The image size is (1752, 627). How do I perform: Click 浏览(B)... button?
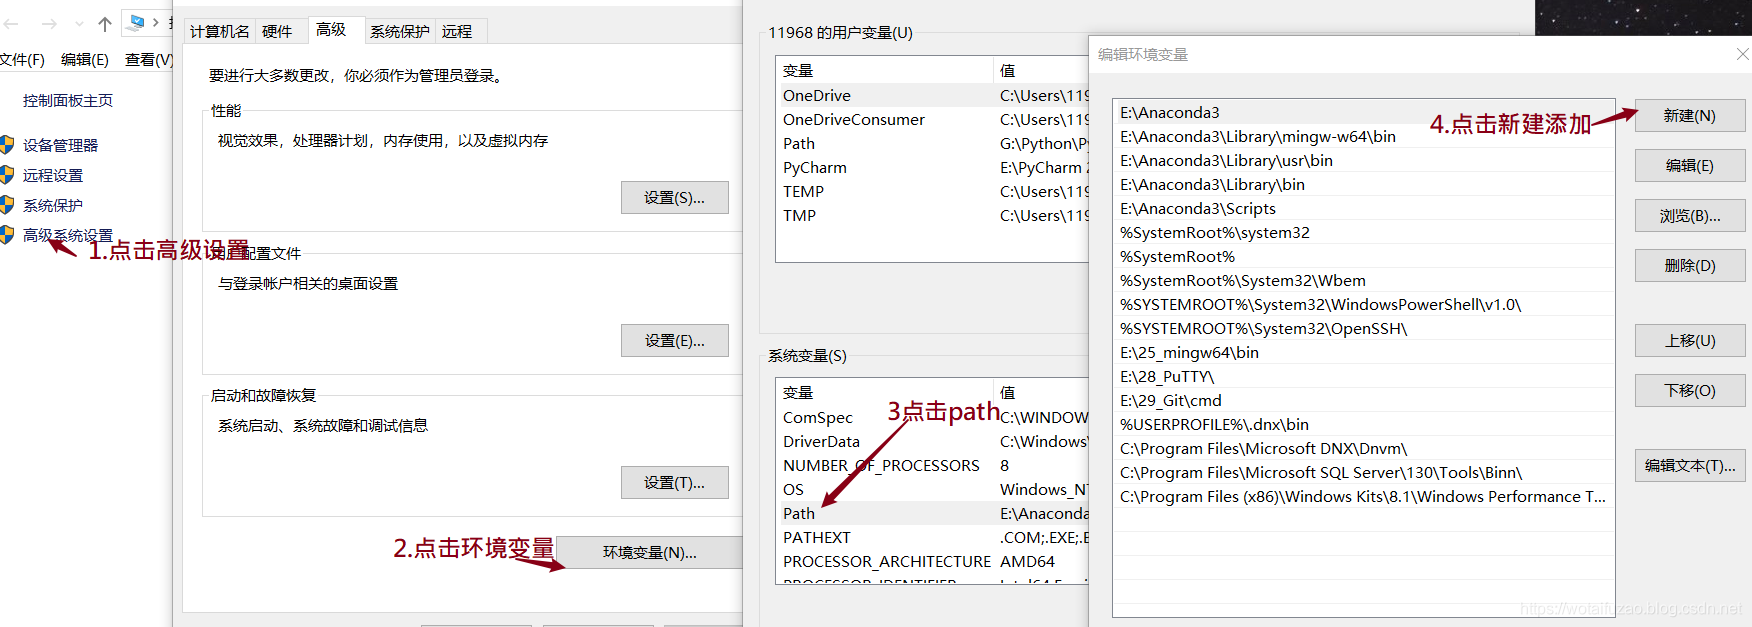click(1690, 216)
